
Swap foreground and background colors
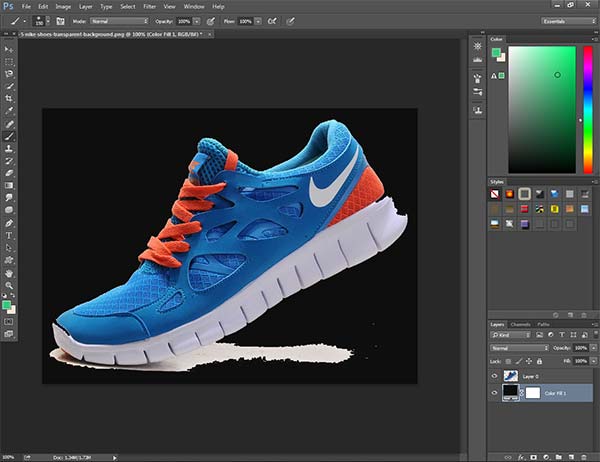pos(13,295)
